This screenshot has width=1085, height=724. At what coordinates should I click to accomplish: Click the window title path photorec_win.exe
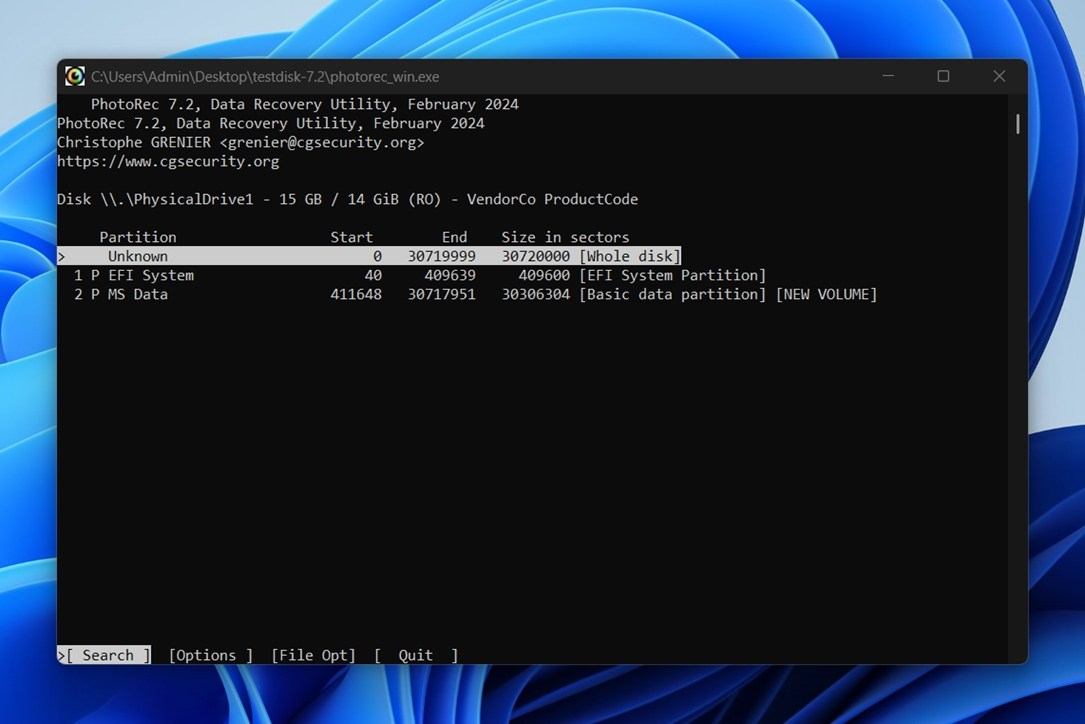point(265,77)
